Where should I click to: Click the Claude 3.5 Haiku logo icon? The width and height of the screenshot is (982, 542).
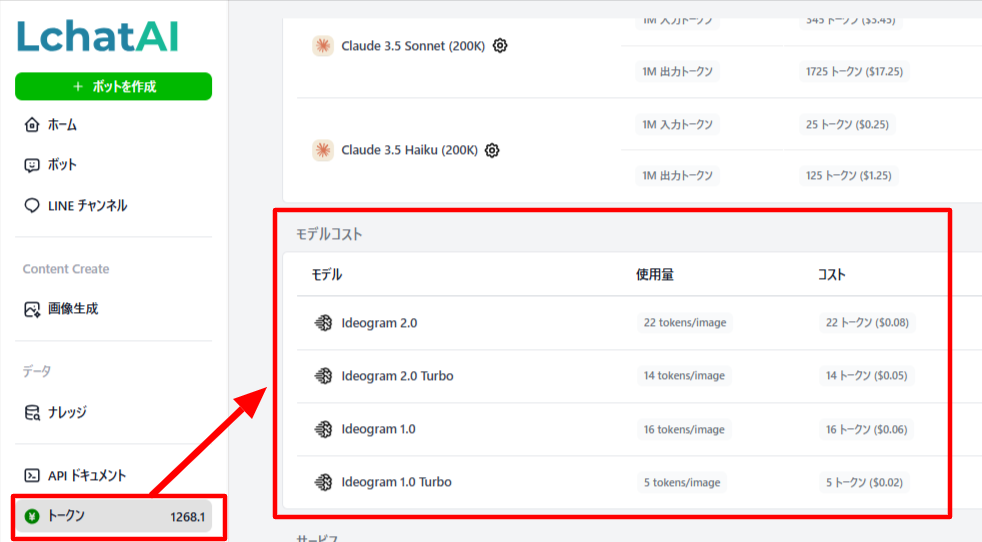[322, 150]
